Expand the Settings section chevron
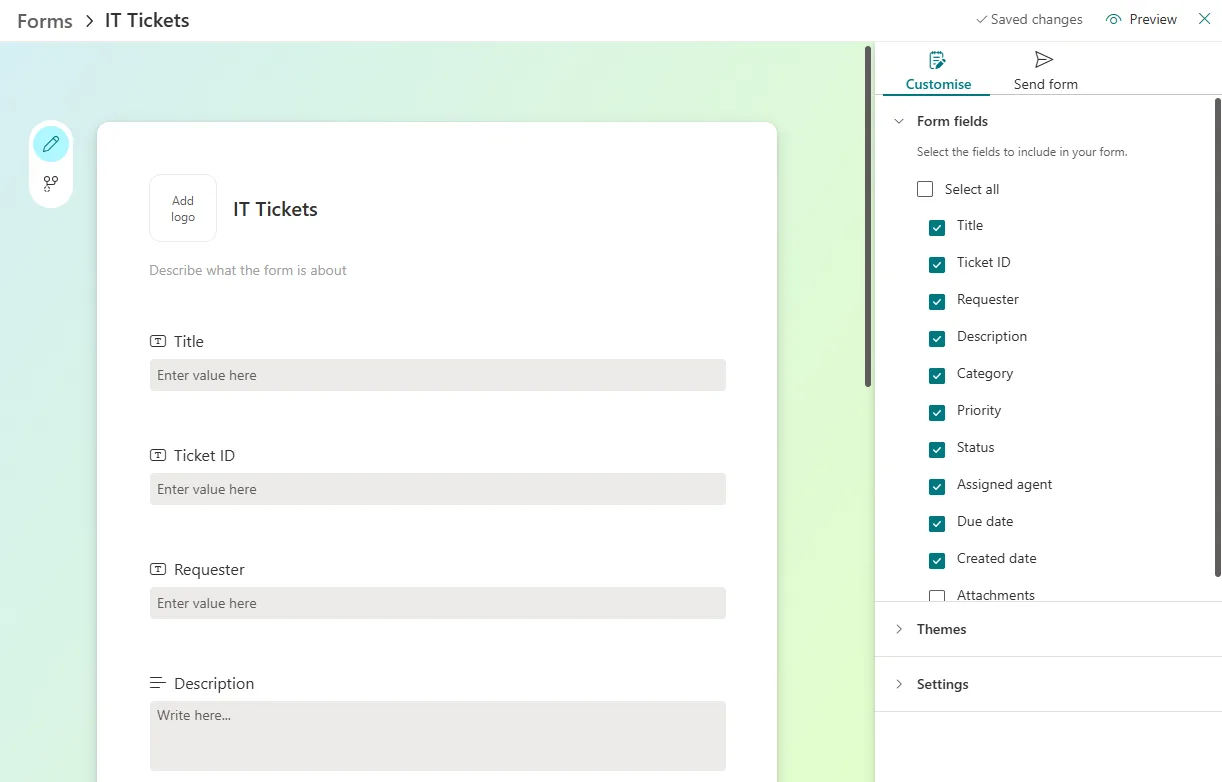The image size is (1222, 782). 899,684
